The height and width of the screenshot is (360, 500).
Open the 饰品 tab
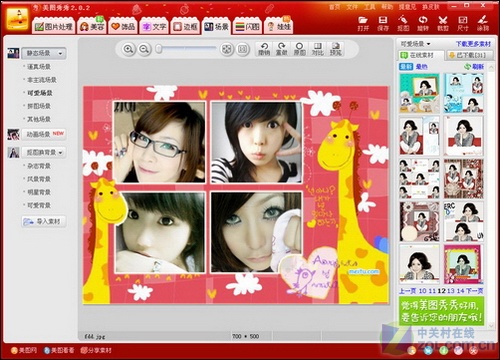pyautogui.click(x=123, y=27)
